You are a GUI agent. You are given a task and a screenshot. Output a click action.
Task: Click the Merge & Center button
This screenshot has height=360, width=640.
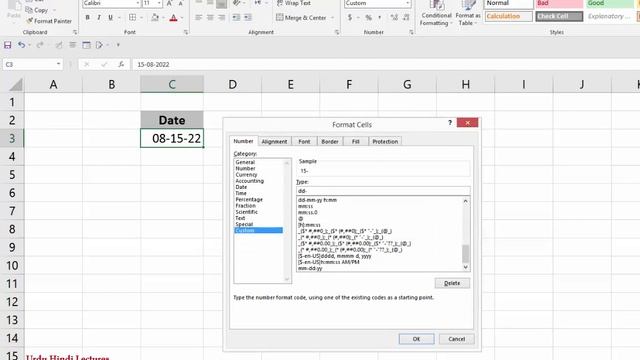tap(302, 18)
